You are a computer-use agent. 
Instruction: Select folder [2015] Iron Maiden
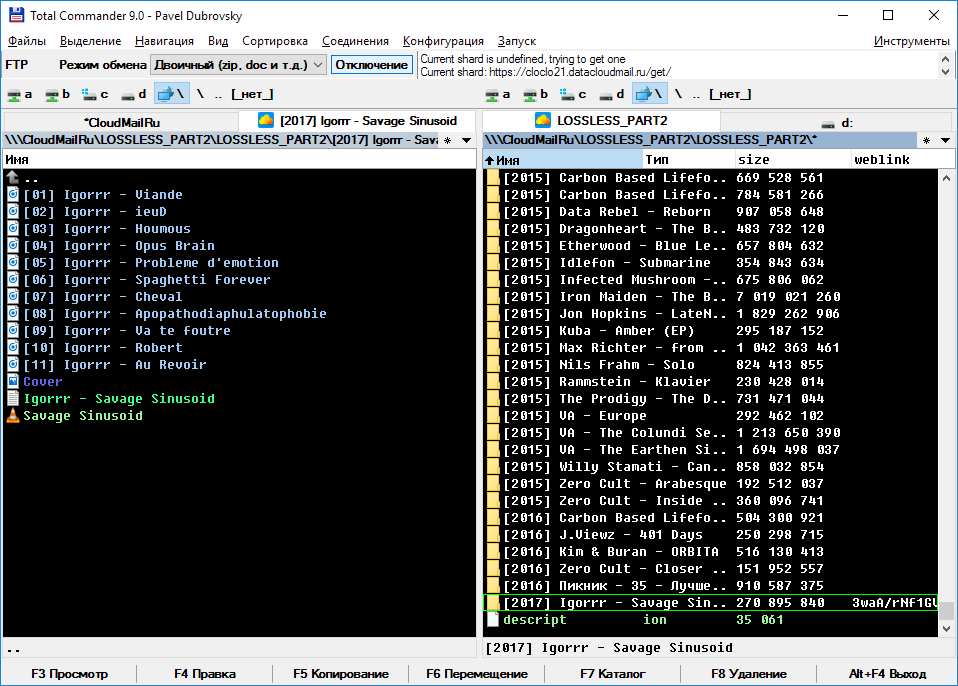tap(711, 296)
